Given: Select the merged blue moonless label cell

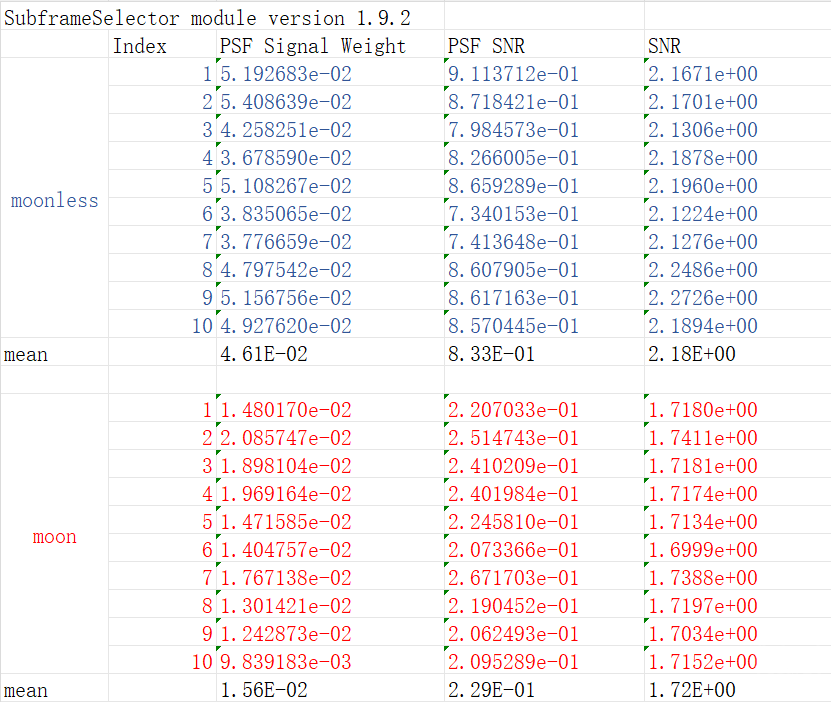Looking at the screenshot, I should click(55, 200).
